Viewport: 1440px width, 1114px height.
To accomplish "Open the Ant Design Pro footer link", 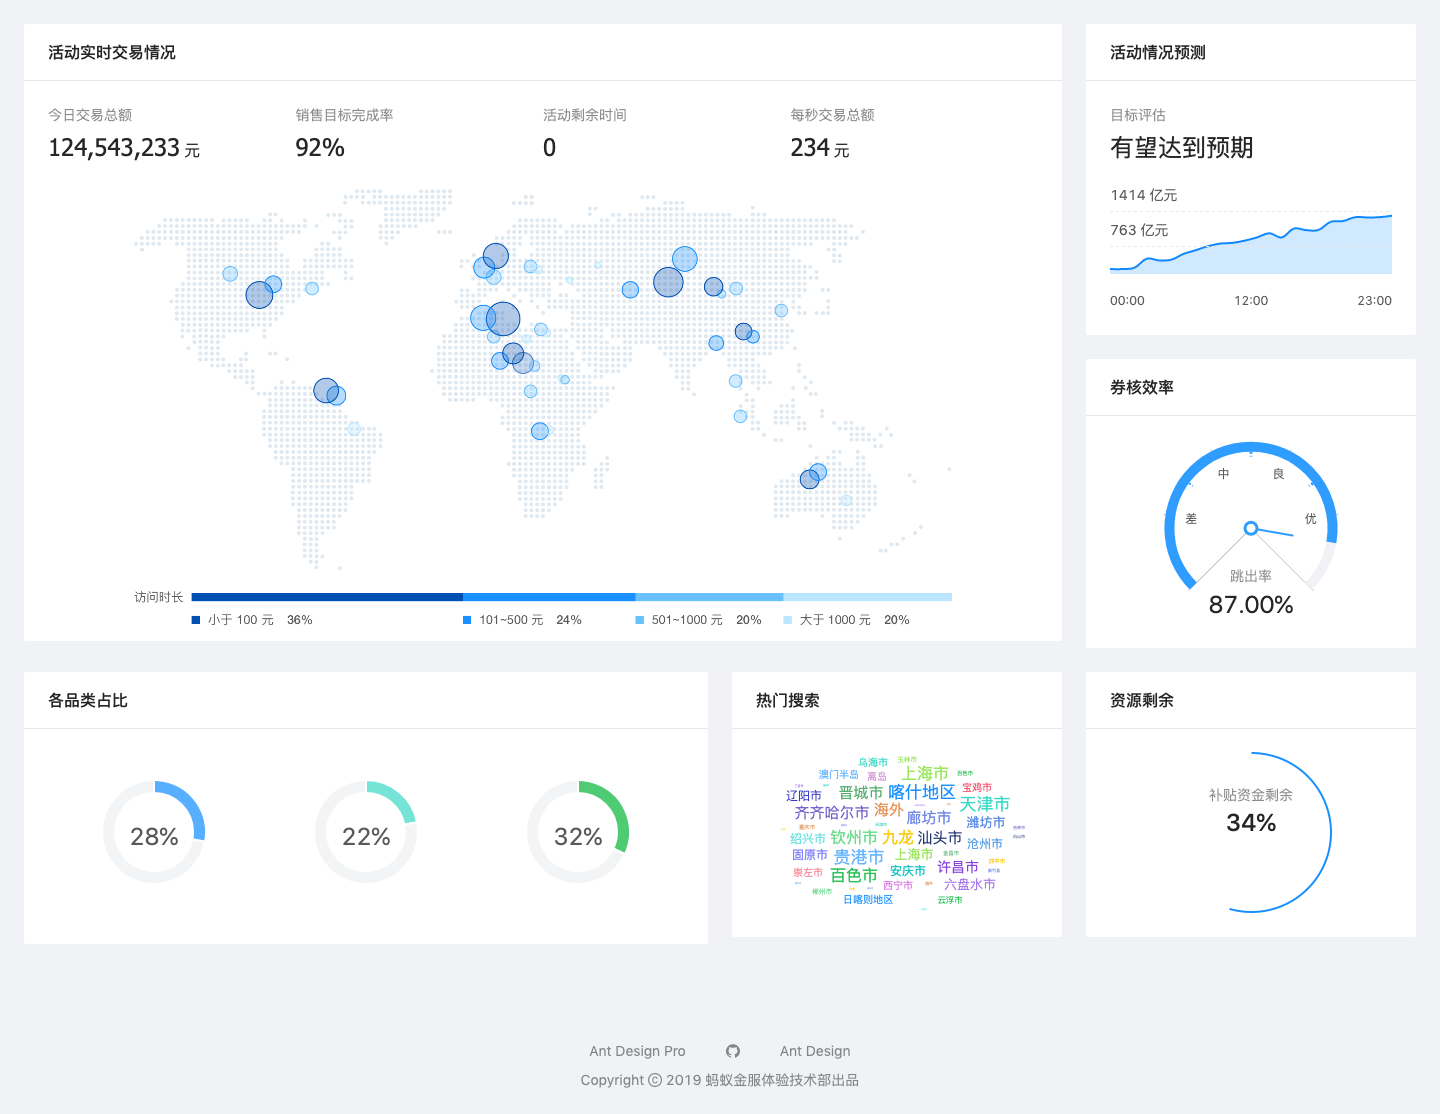I will (x=637, y=1051).
